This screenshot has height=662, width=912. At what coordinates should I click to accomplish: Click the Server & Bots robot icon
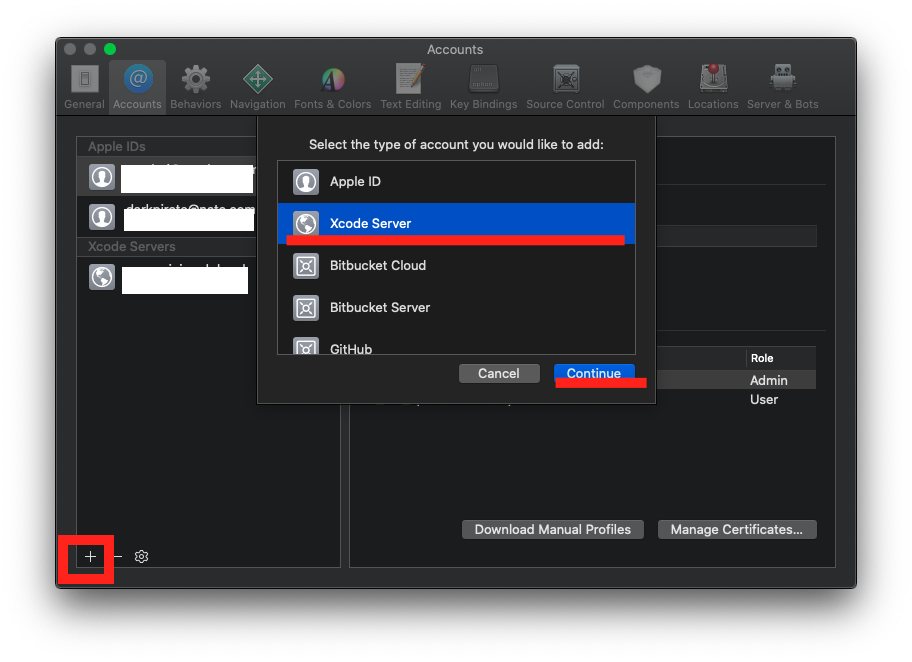[x=783, y=78]
